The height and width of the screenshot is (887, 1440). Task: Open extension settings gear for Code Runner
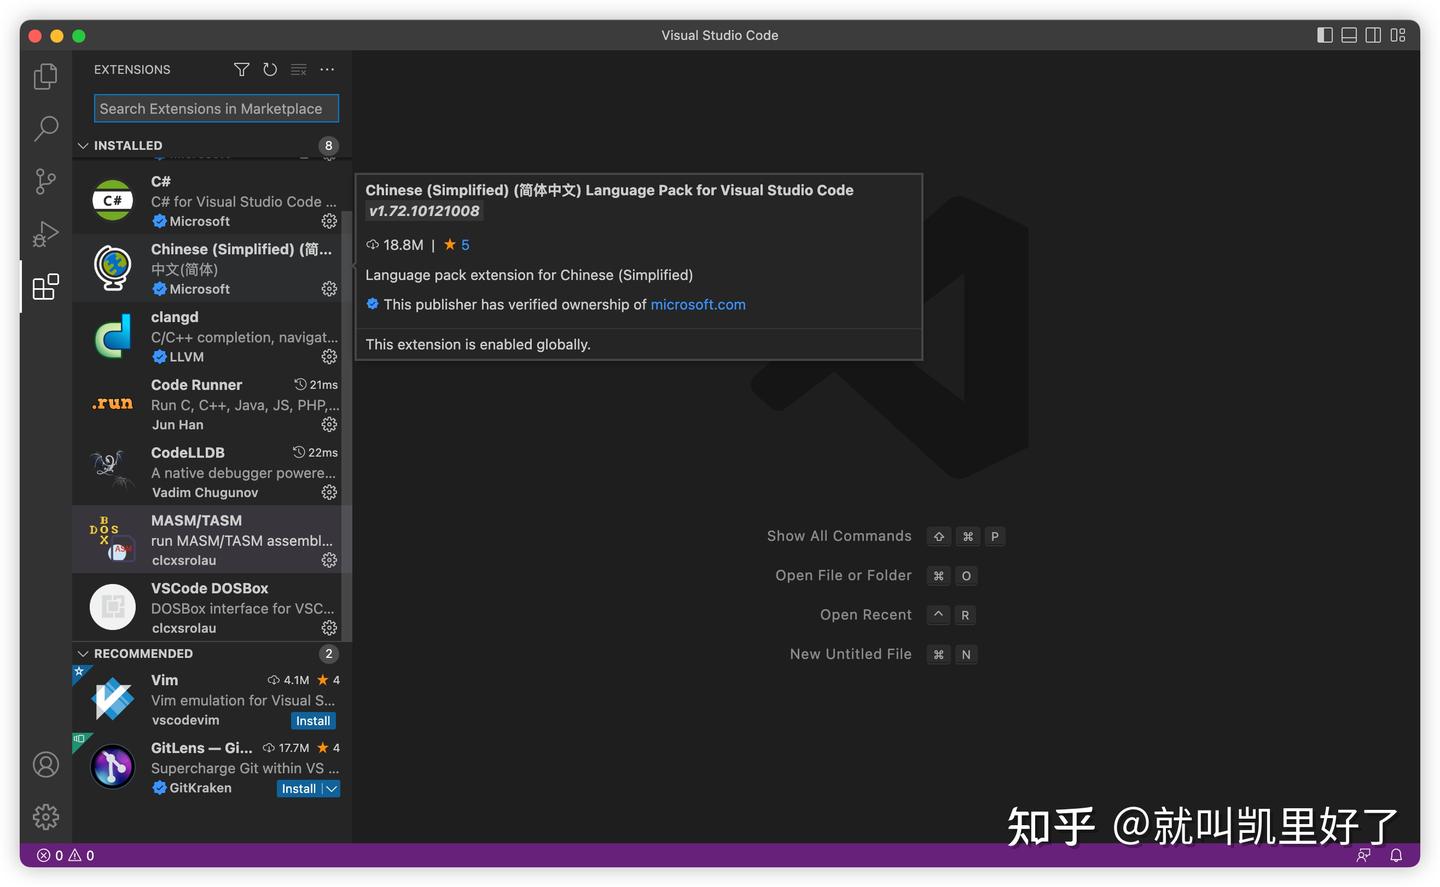pos(329,424)
